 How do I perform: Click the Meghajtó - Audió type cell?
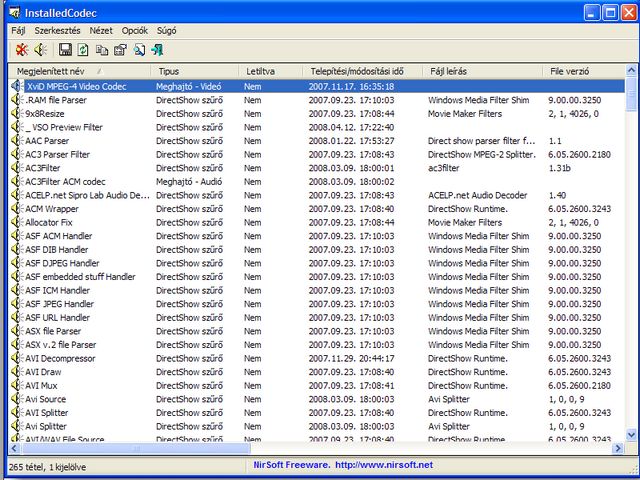[x=189, y=182]
